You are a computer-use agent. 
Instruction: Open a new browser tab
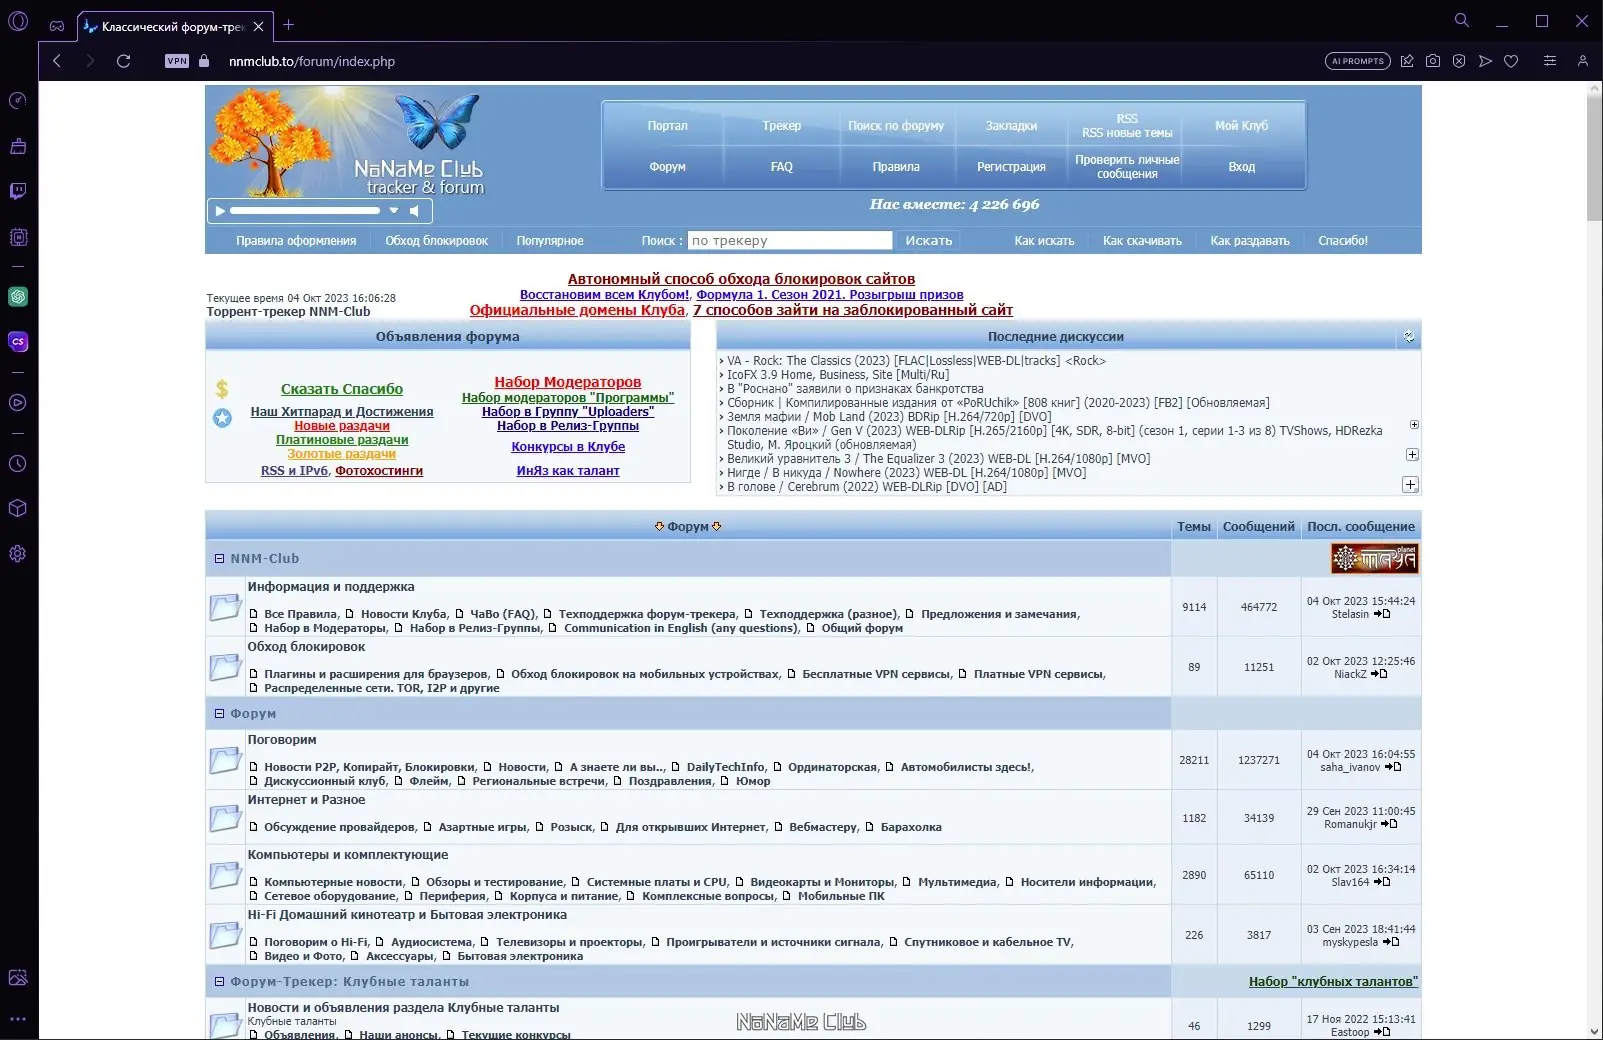289,25
